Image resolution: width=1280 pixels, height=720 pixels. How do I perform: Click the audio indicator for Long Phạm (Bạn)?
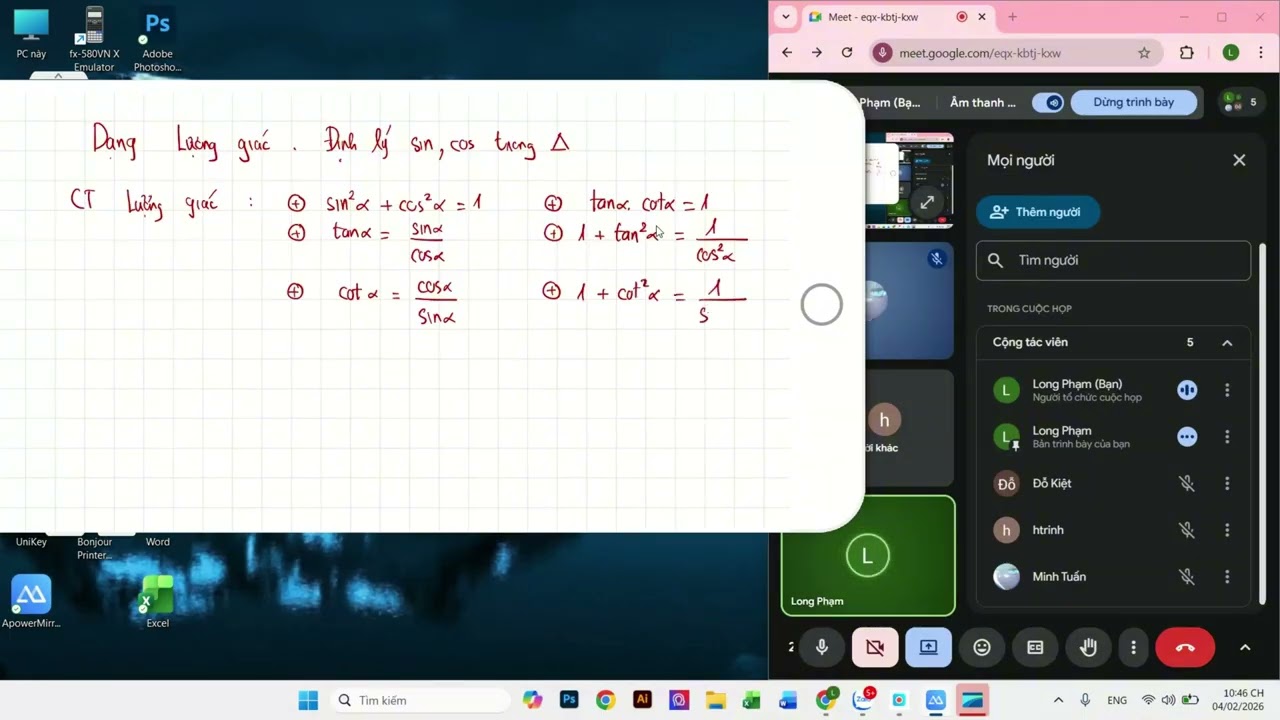tap(1187, 390)
